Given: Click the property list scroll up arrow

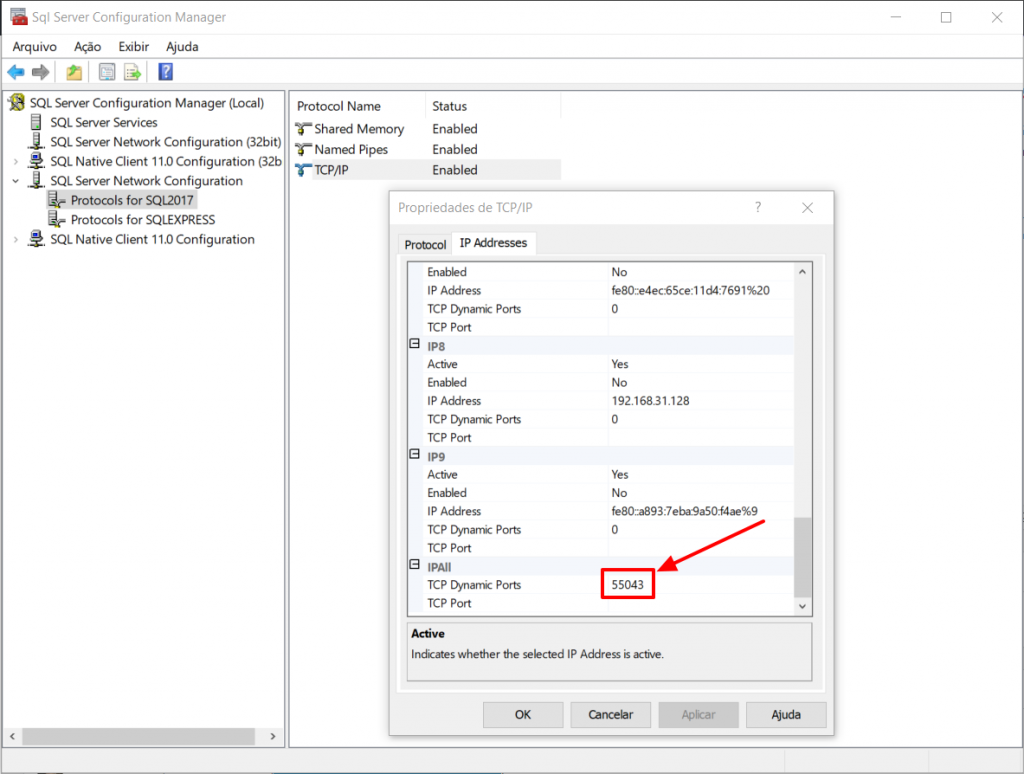Looking at the screenshot, I should (x=803, y=271).
